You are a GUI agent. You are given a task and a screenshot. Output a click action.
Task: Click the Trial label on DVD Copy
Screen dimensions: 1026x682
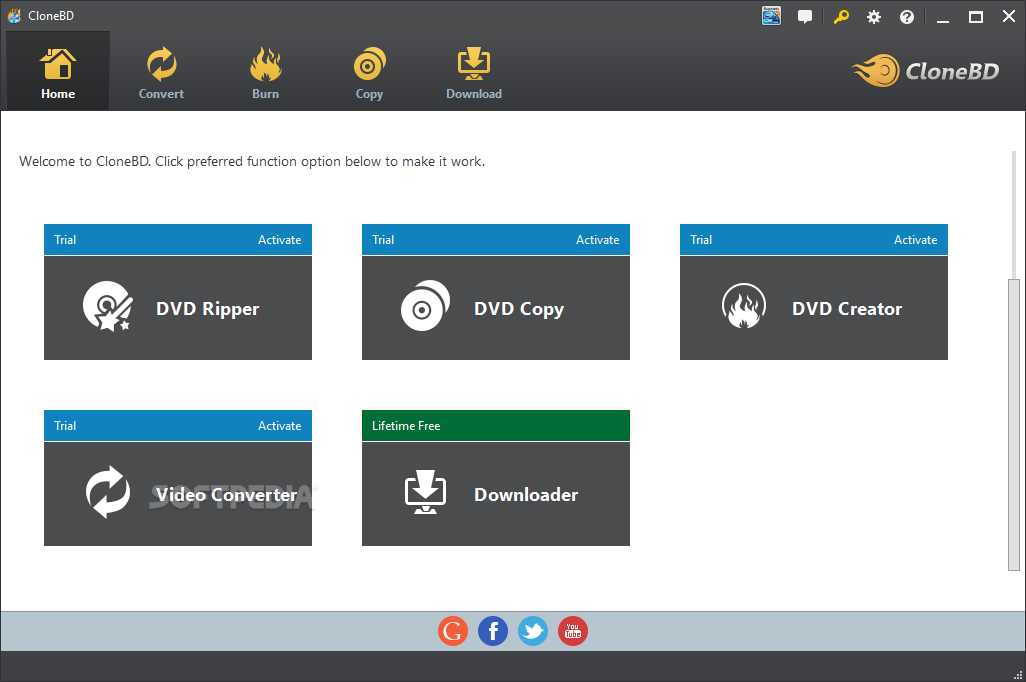(x=383, y=240)
